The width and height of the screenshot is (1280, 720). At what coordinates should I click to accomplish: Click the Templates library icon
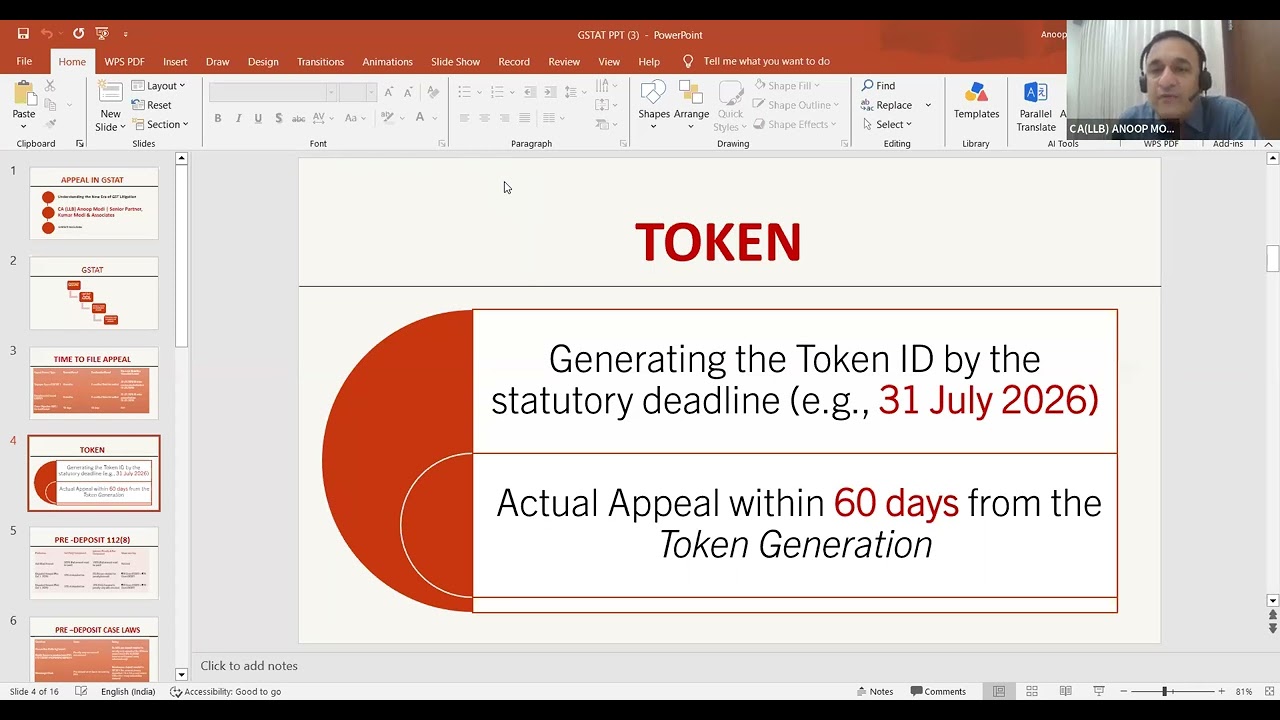tap(976, 93)
